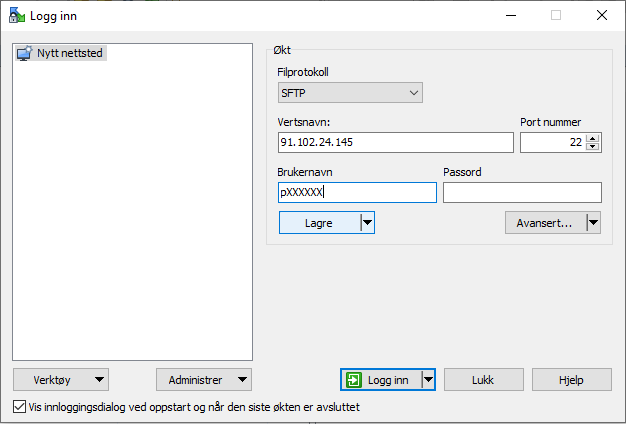Open Avansert advanced settings
The height and width of the screenshot is (424, 626).
click(x=545, y=223)
